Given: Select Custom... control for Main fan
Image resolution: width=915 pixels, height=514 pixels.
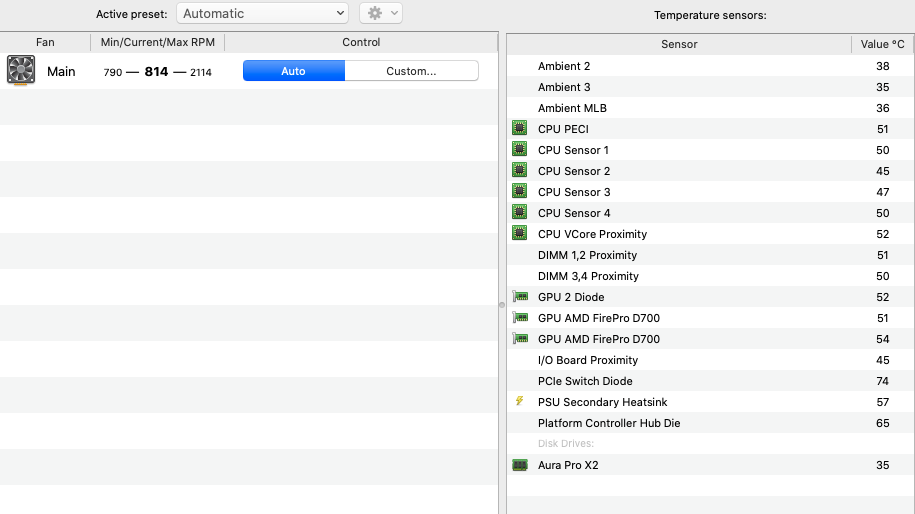Looking at the screenshot, I should pos(411,71).
